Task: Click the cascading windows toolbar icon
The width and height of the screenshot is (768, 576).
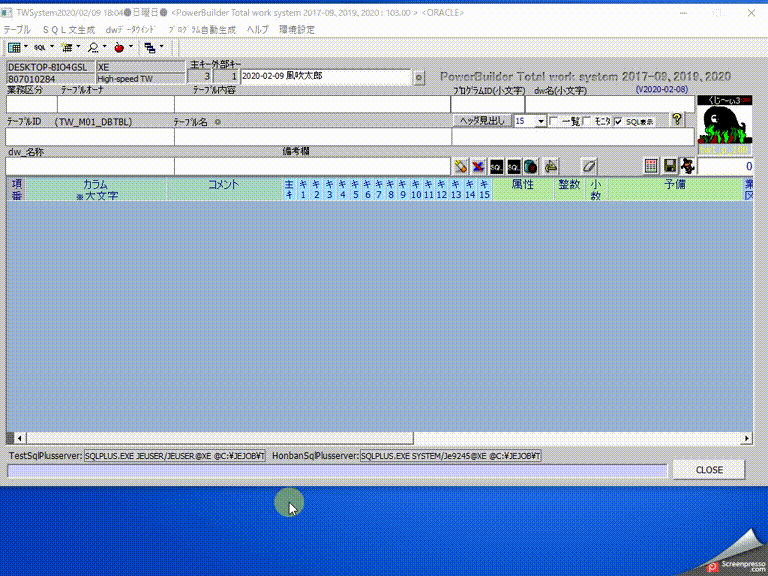Action: [x=150, y=48]
